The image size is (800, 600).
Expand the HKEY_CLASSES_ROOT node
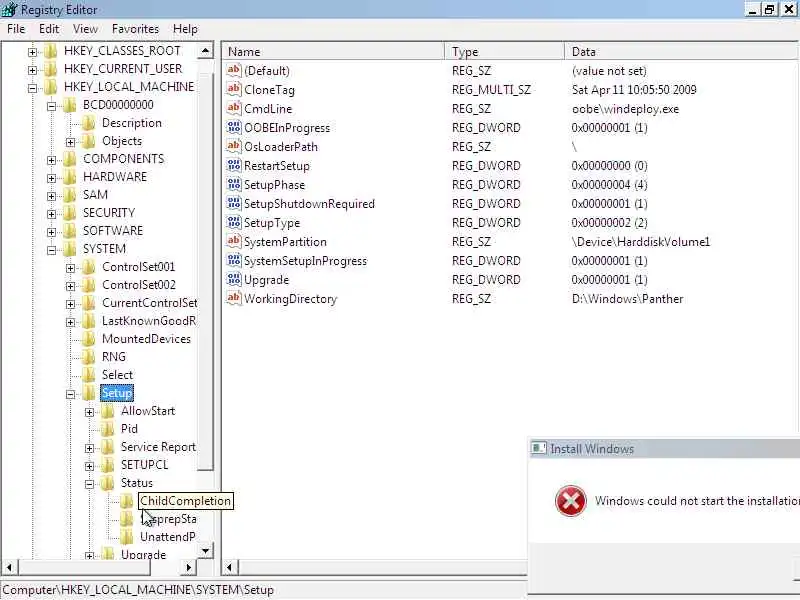33,52
